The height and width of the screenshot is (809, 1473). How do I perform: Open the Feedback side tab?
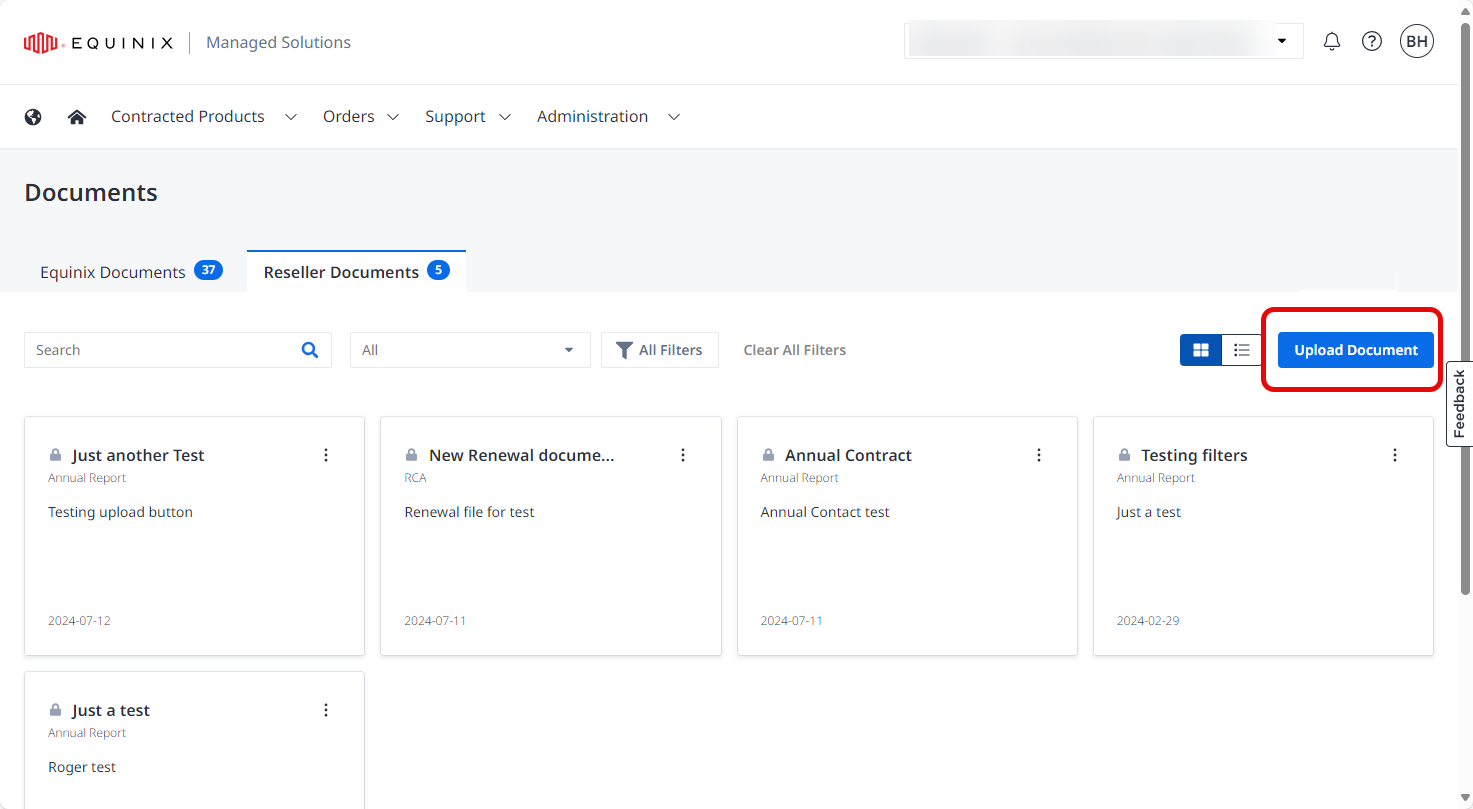(1459, 404)
